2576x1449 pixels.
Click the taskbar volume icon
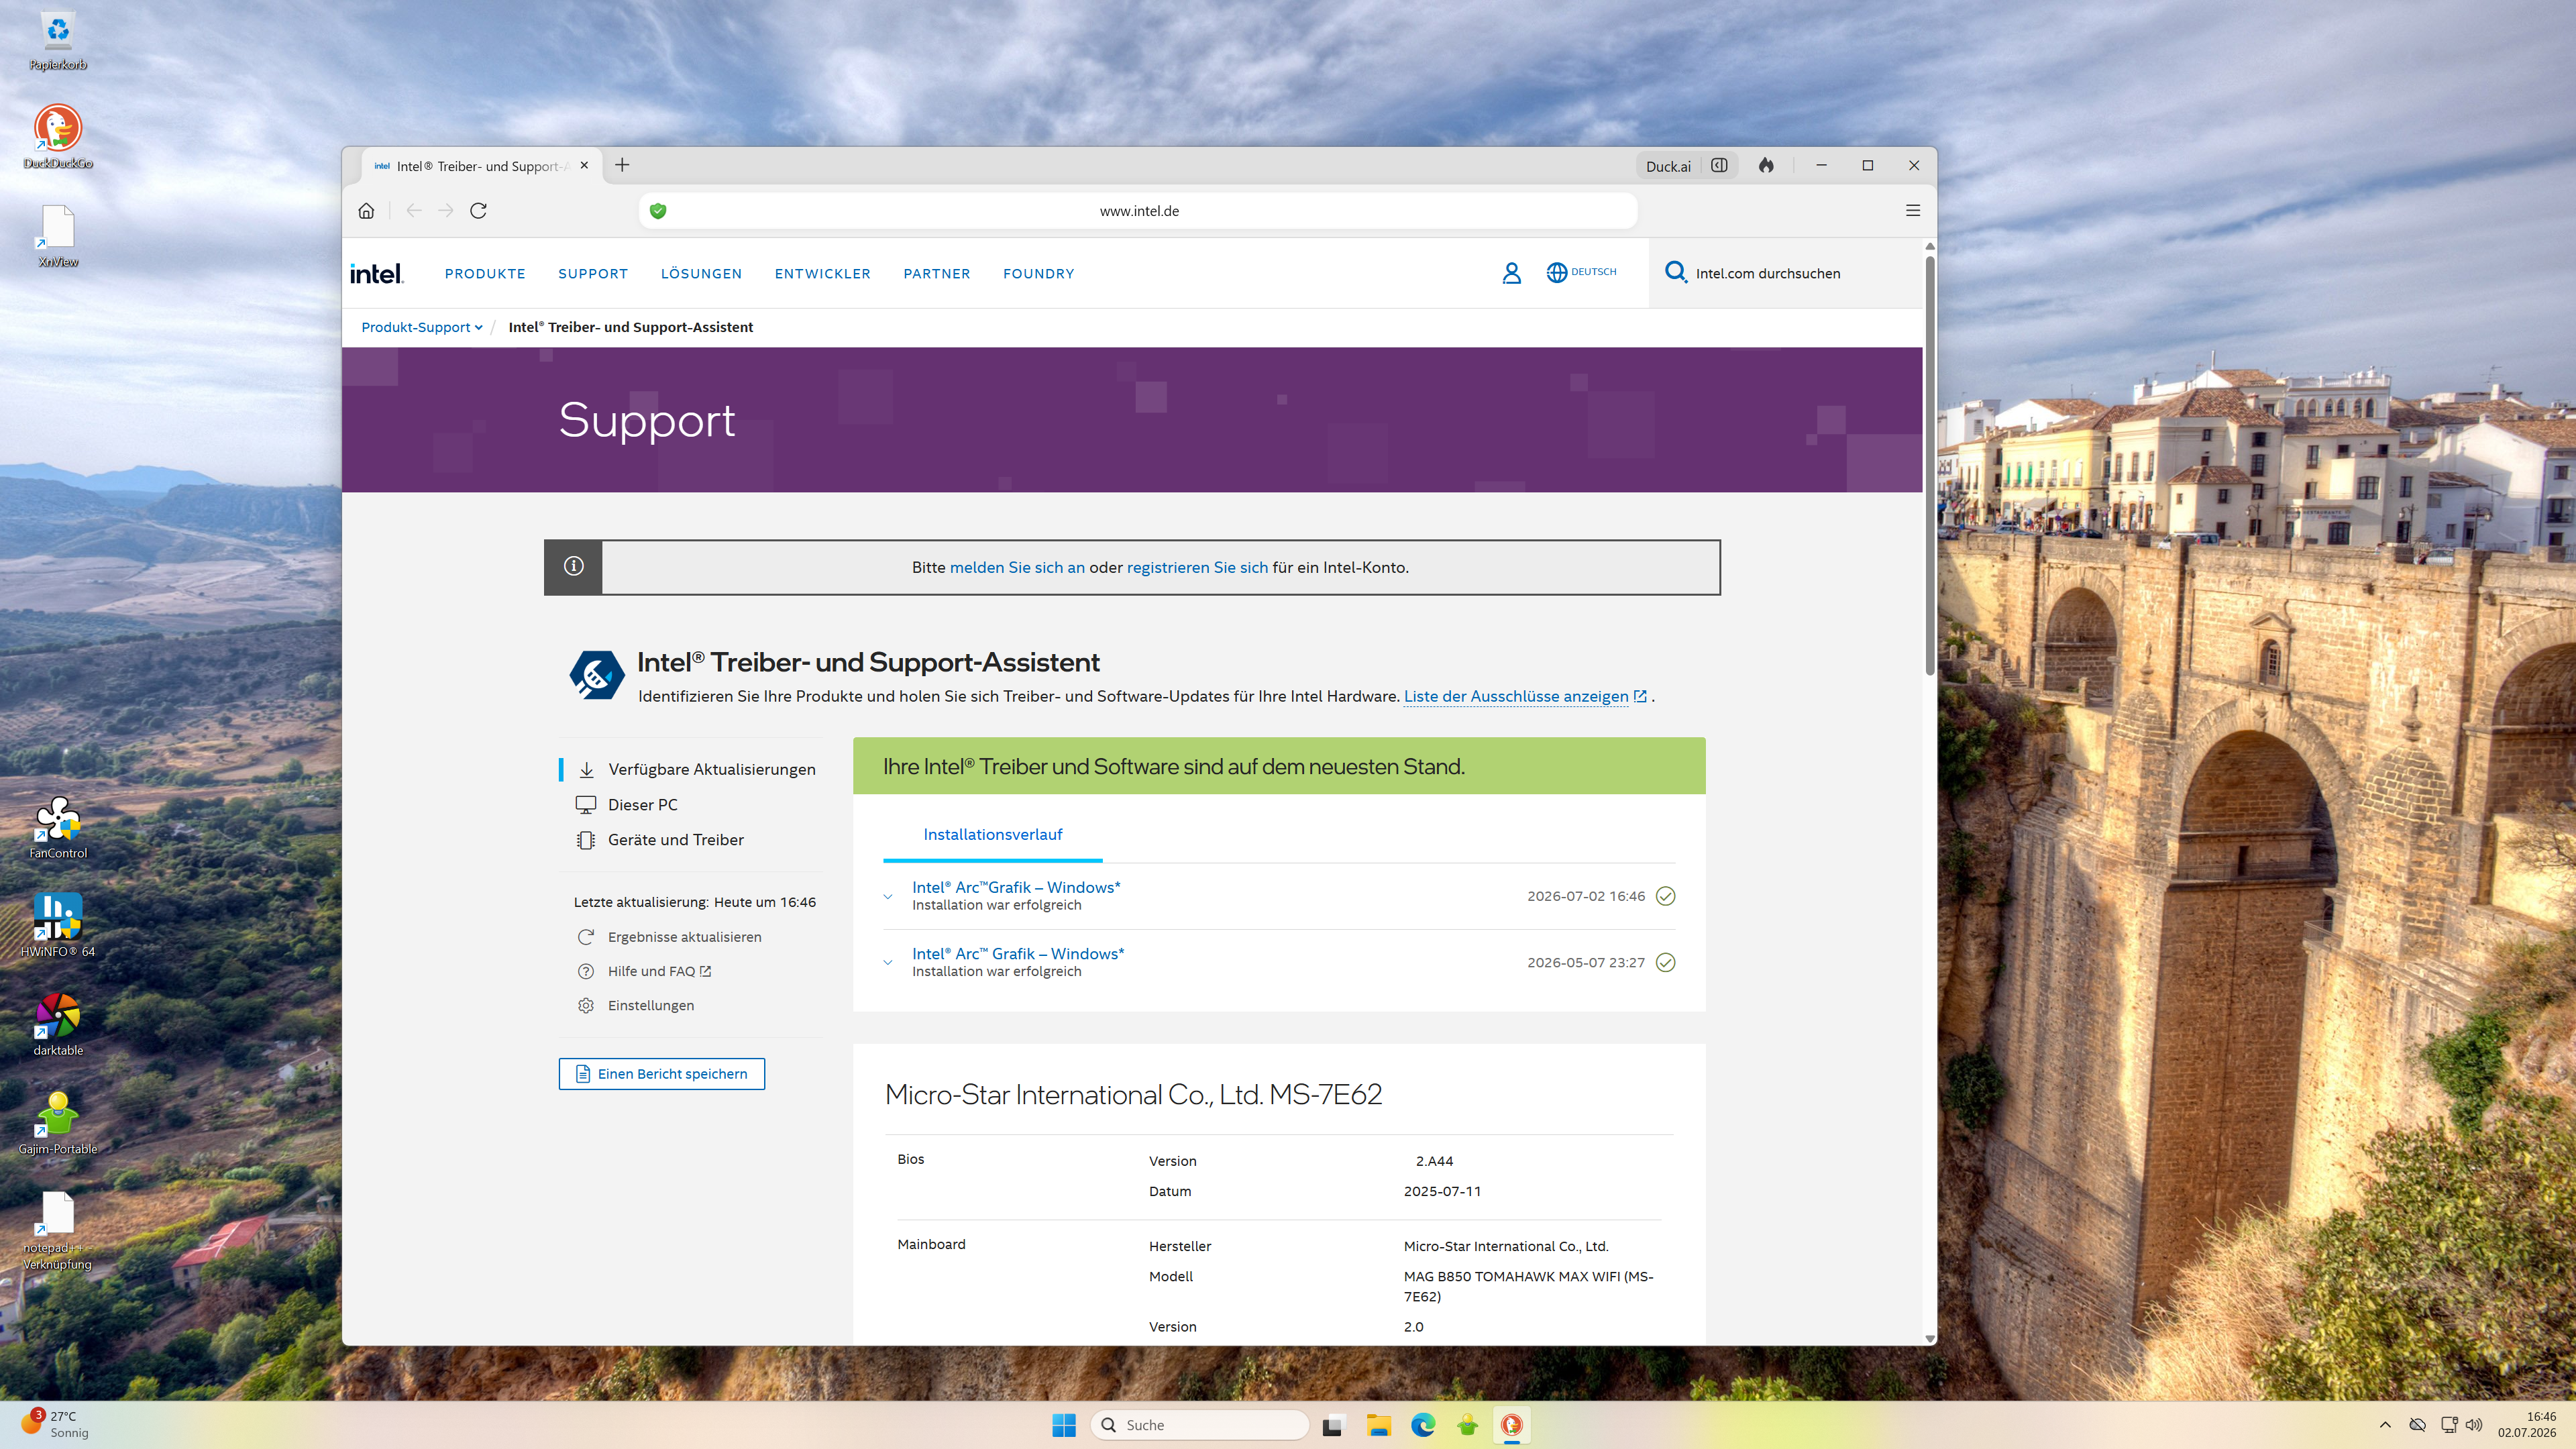tap(2474, 1425)
